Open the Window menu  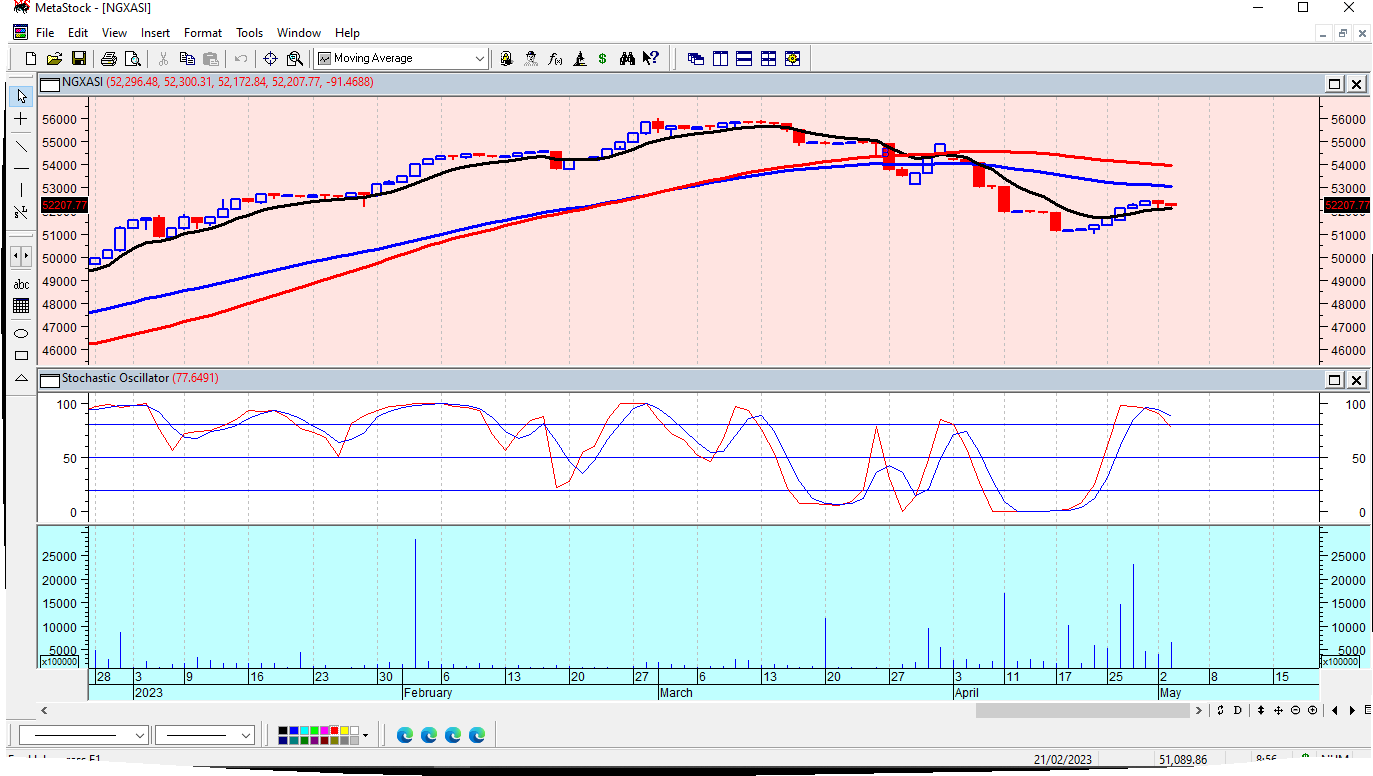(x=299, y=33)
